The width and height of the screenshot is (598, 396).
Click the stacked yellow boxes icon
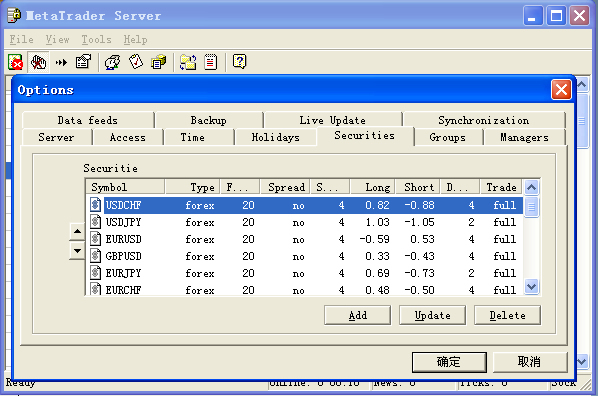click(x=158, y=62)
